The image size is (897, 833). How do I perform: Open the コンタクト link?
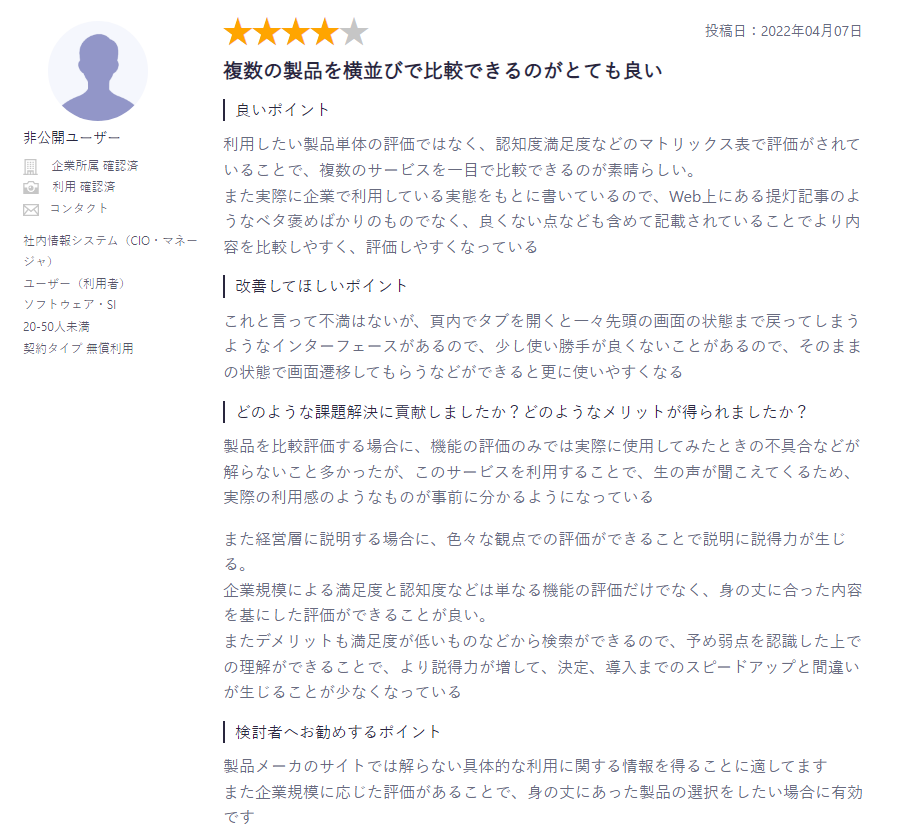pyautogui.click(x=79, y=208)
